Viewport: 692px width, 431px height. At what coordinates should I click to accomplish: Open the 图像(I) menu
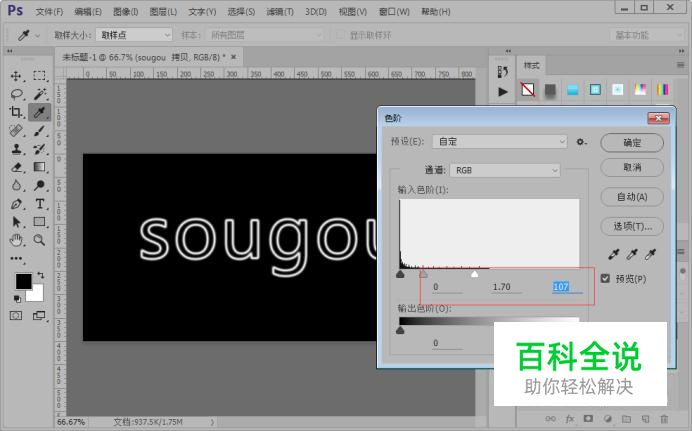(126, 12)
